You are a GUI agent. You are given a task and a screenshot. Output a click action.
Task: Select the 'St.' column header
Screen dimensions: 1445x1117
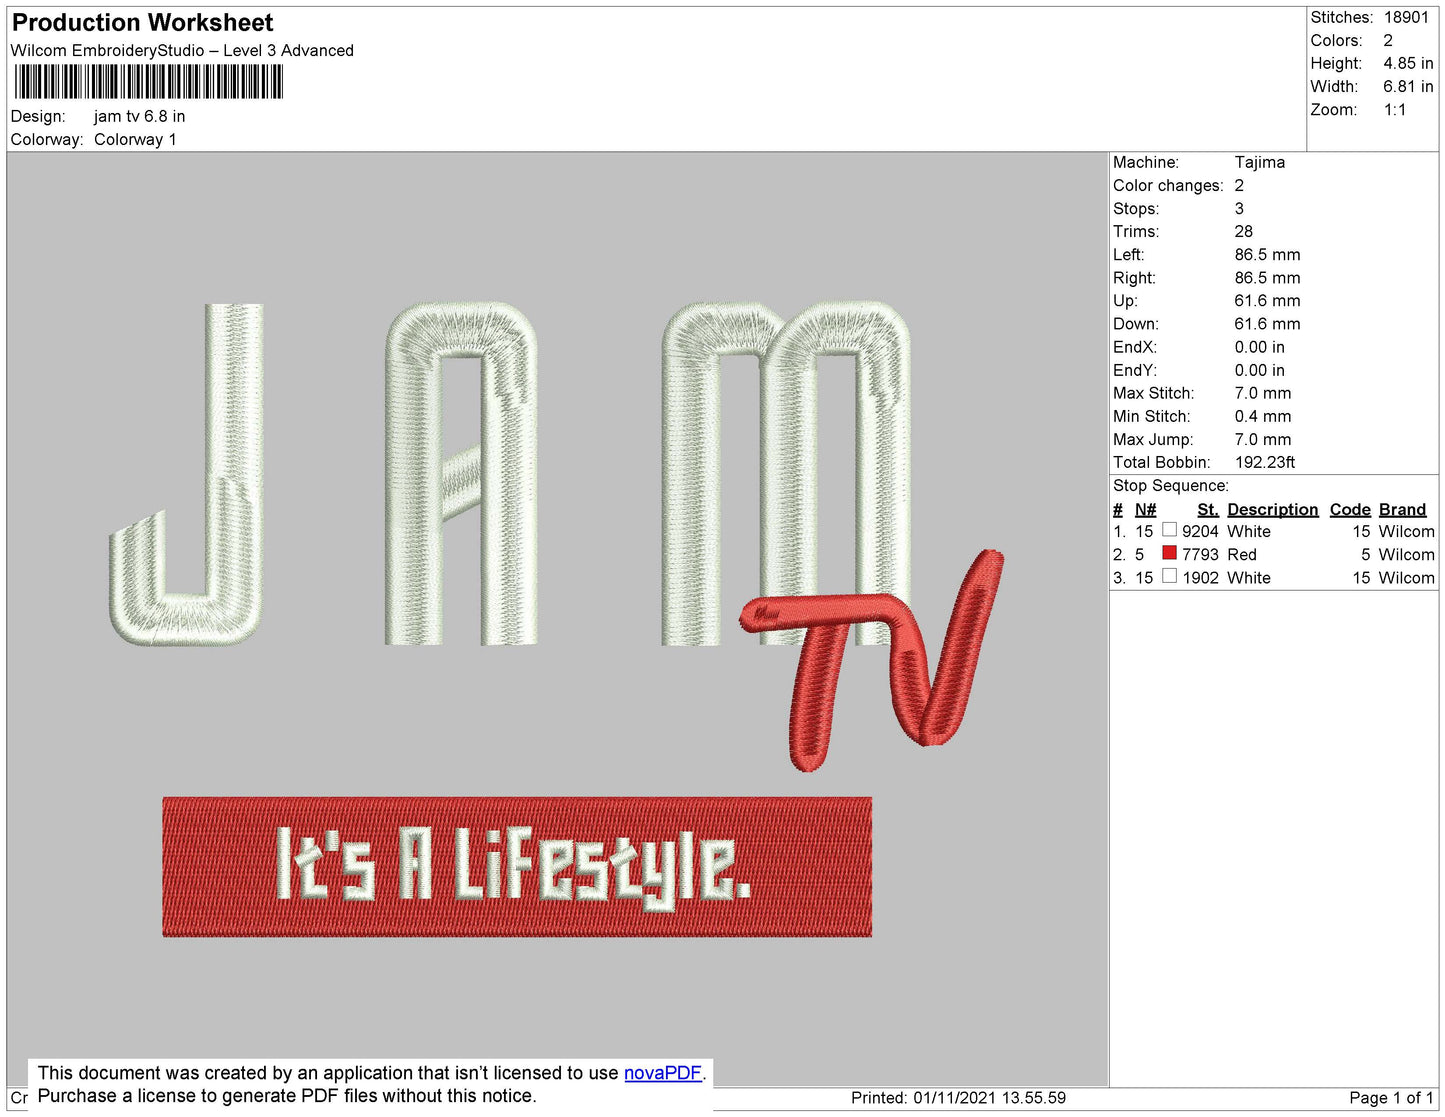point(1207,509)
